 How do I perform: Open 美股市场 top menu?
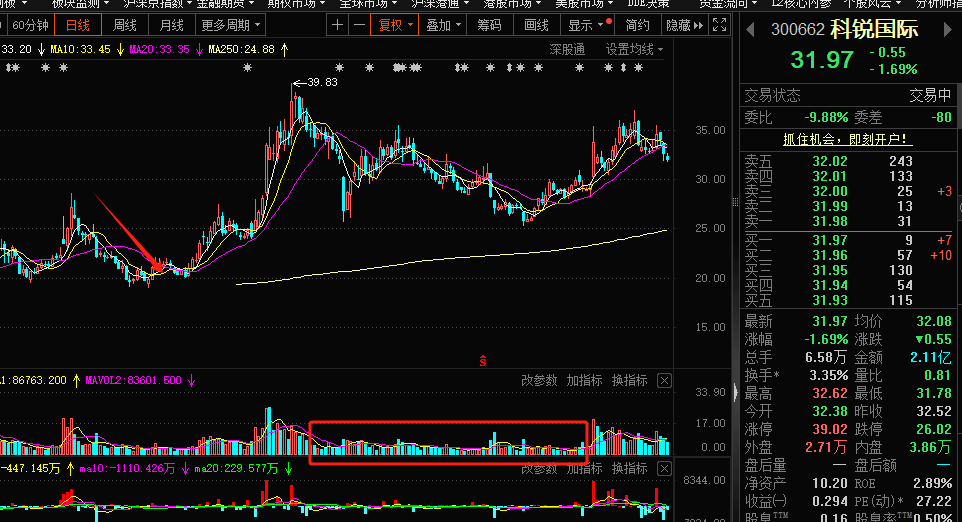coord(584,4)
